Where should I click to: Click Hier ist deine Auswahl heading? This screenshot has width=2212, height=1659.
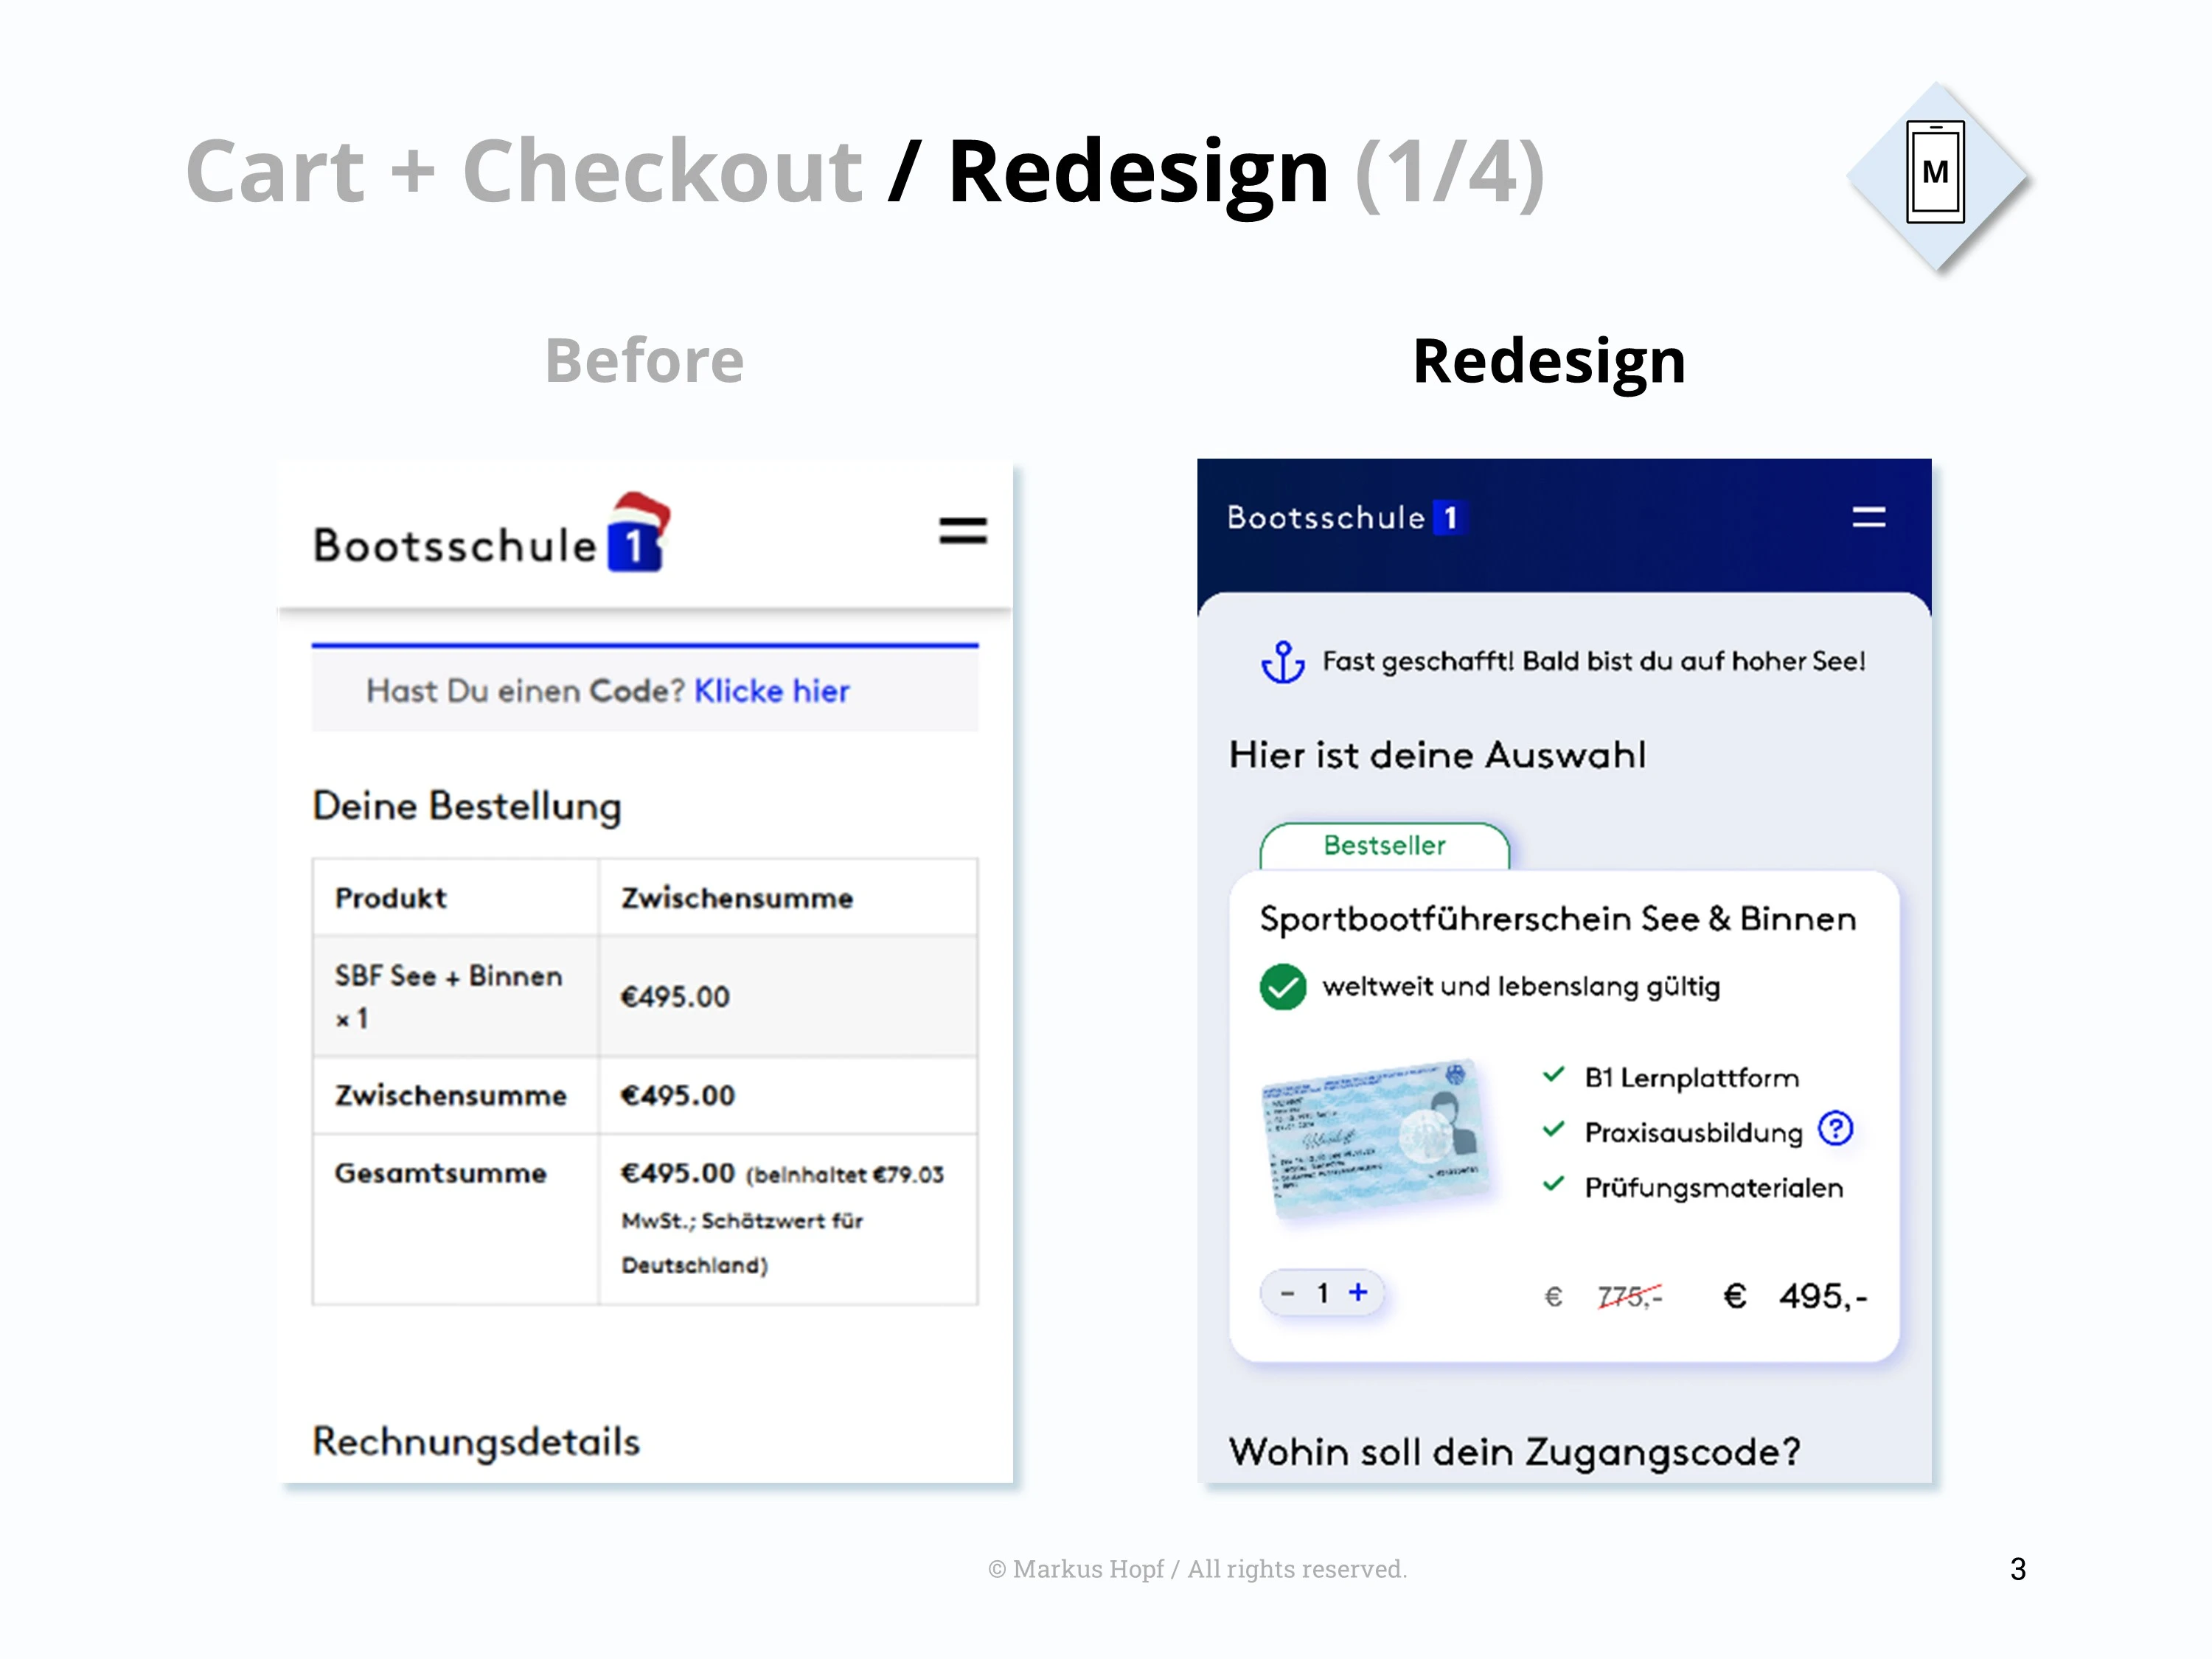tap(1437, 755)
